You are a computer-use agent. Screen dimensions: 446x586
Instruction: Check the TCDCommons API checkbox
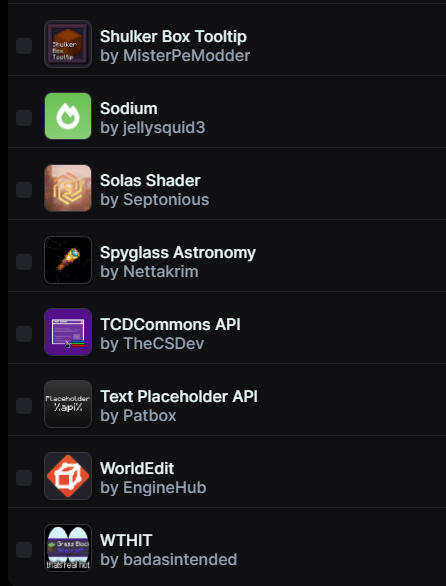(24, 333)
